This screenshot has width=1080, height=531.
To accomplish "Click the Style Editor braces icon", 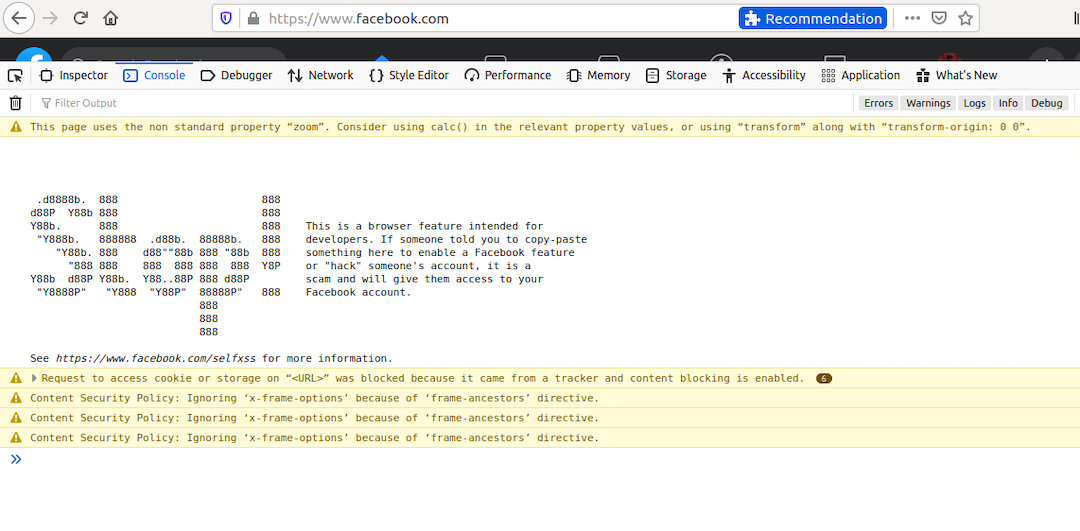I will [x=376, y=76].
